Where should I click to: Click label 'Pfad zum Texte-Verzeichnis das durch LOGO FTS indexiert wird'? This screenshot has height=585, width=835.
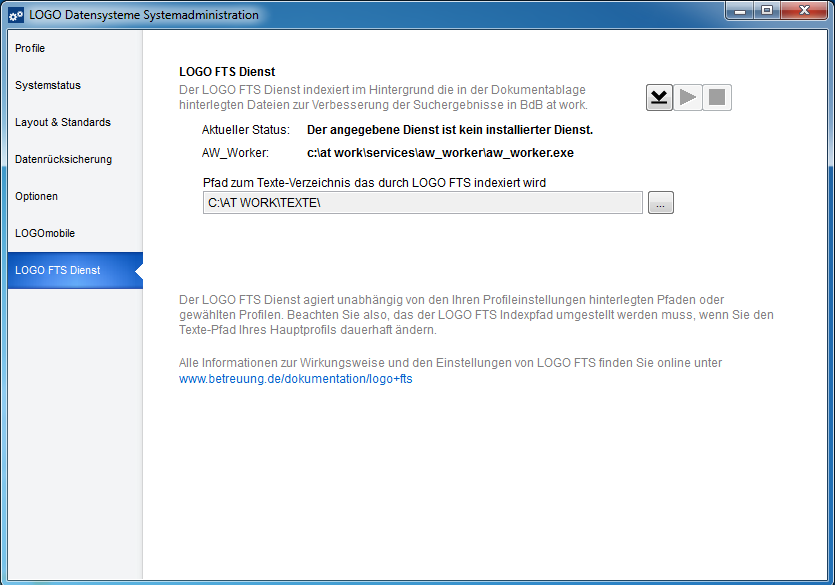coord(374,183)
